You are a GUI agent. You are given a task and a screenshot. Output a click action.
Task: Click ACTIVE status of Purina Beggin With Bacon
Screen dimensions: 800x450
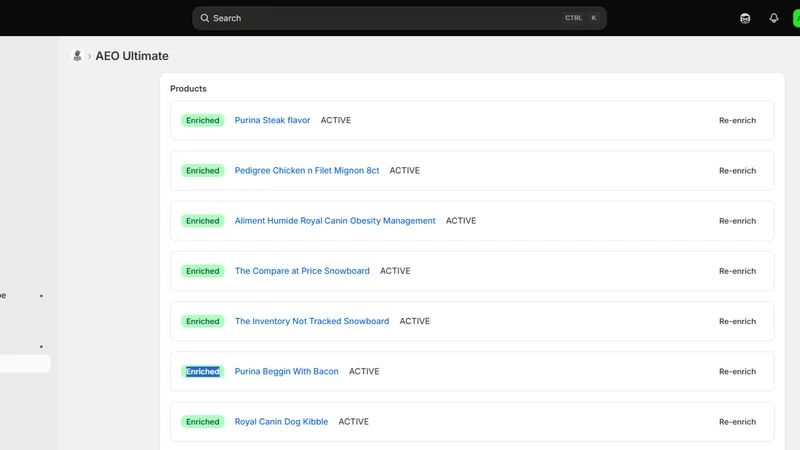point(364,371)
